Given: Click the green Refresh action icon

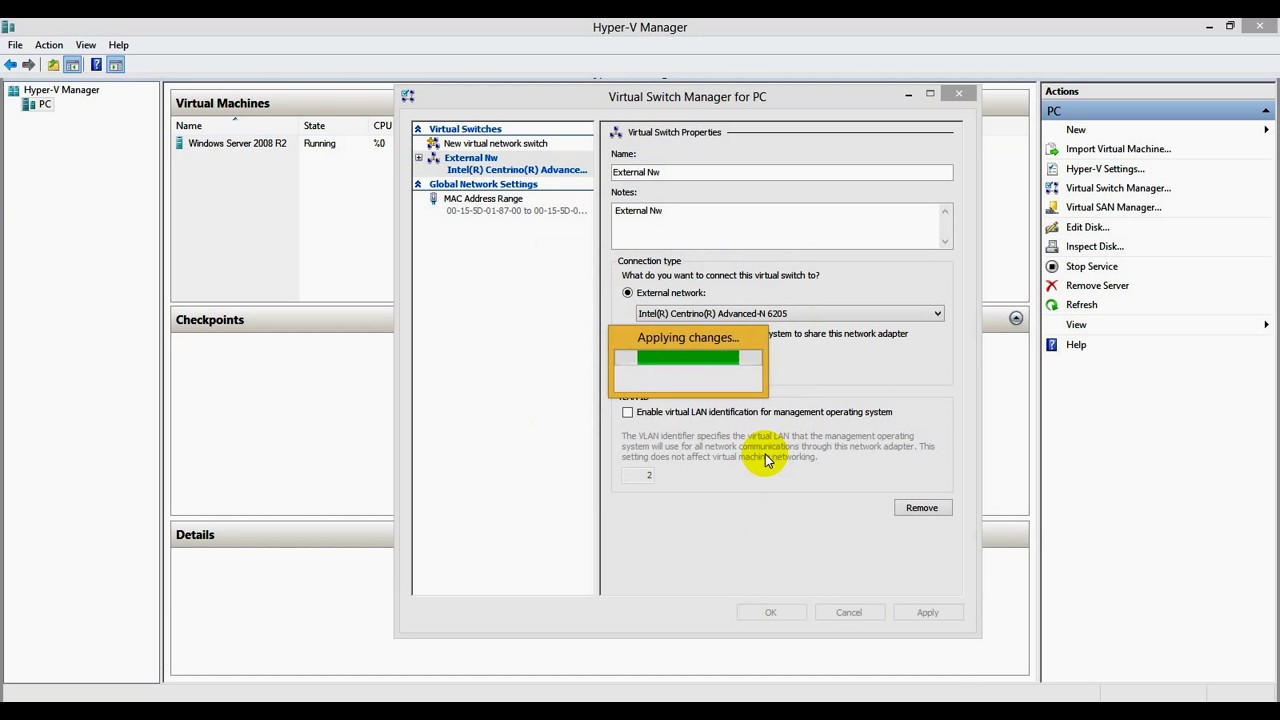Looking at the screenshot, I should click(x=1052, y=305).
